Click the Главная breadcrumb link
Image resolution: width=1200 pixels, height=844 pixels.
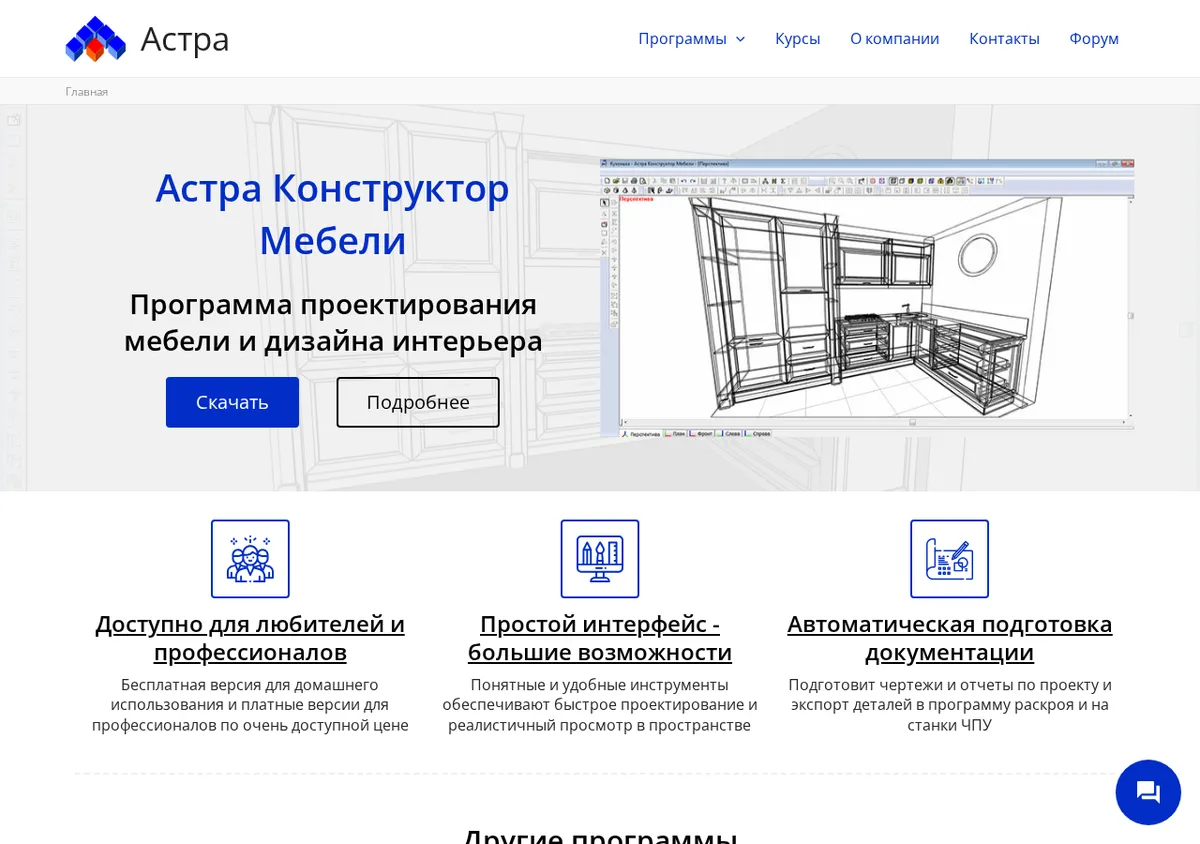[87, 91]
